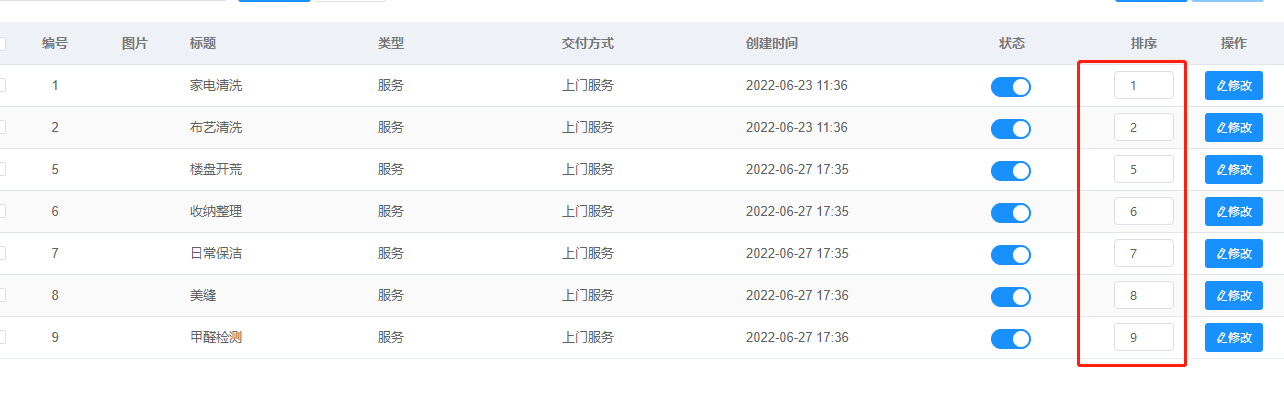
Task: Click the 排序 input for 甲醛检测
Action: [1144, 338]
